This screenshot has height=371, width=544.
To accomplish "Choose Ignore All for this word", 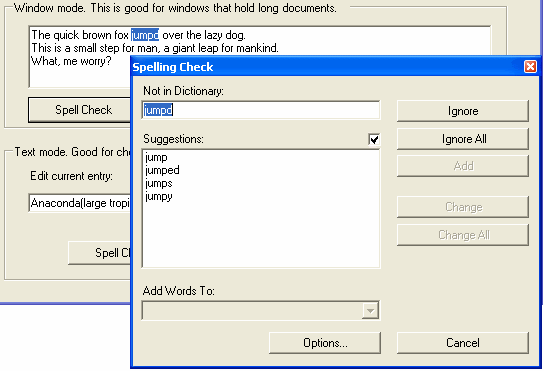I will (463, 139).
